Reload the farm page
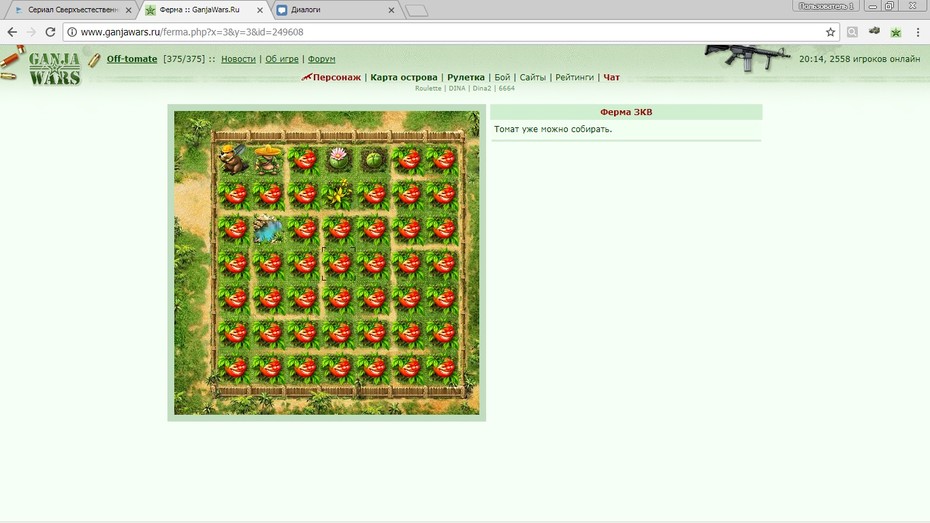The height and width of the screenshot is (523, 930). click(x=50, y=32)
